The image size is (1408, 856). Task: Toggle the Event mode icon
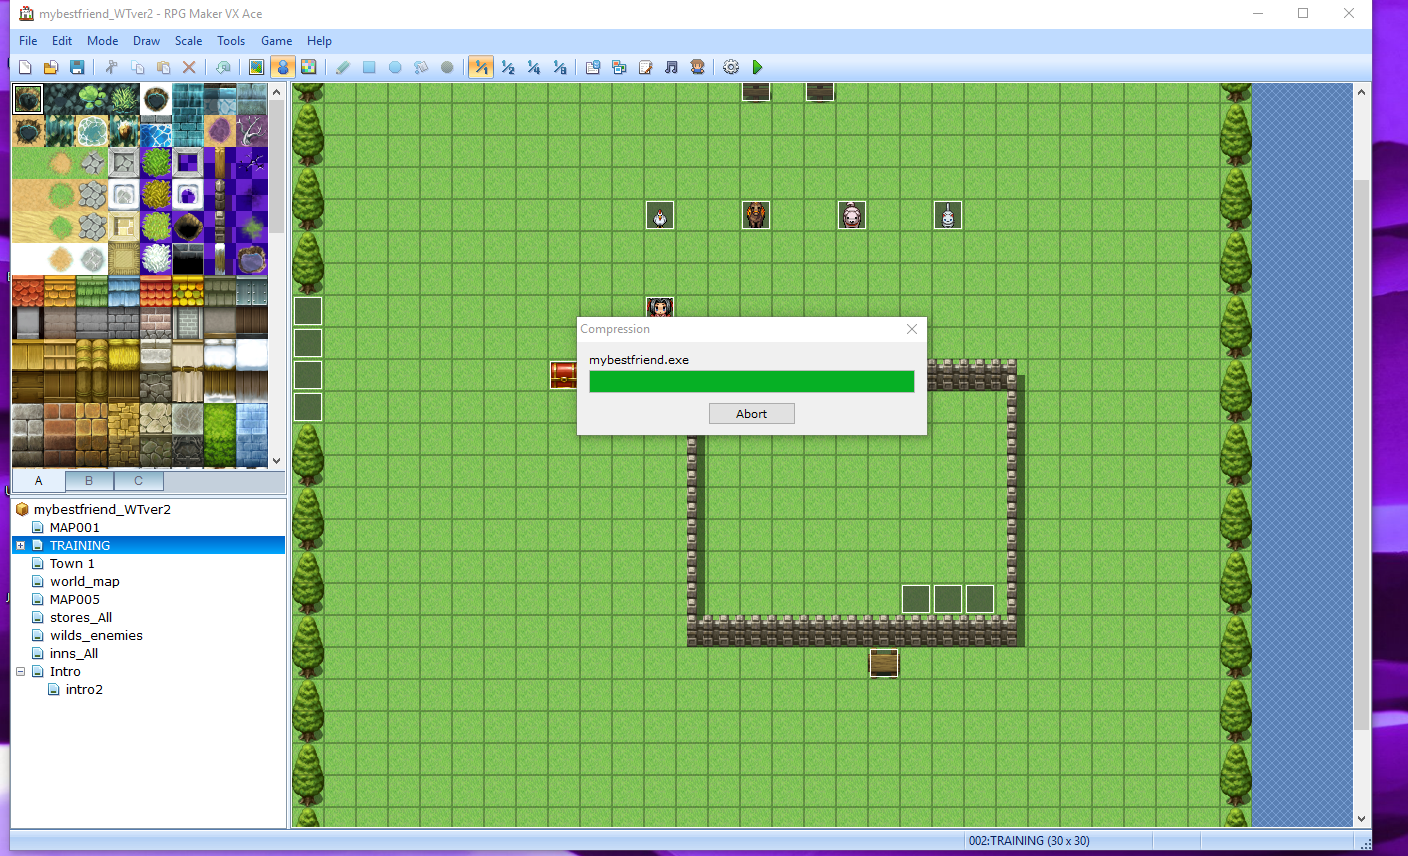pyautogui.click(x=283, y=67)
